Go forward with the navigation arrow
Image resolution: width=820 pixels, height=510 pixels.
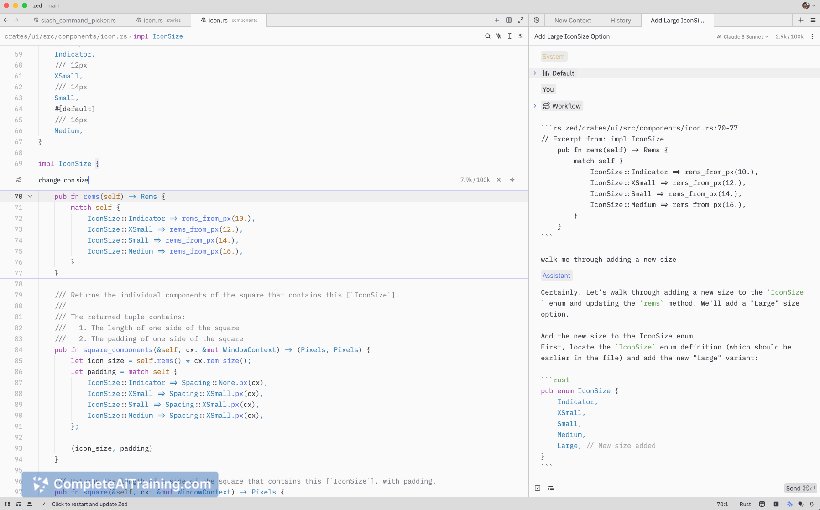point(17,20)
